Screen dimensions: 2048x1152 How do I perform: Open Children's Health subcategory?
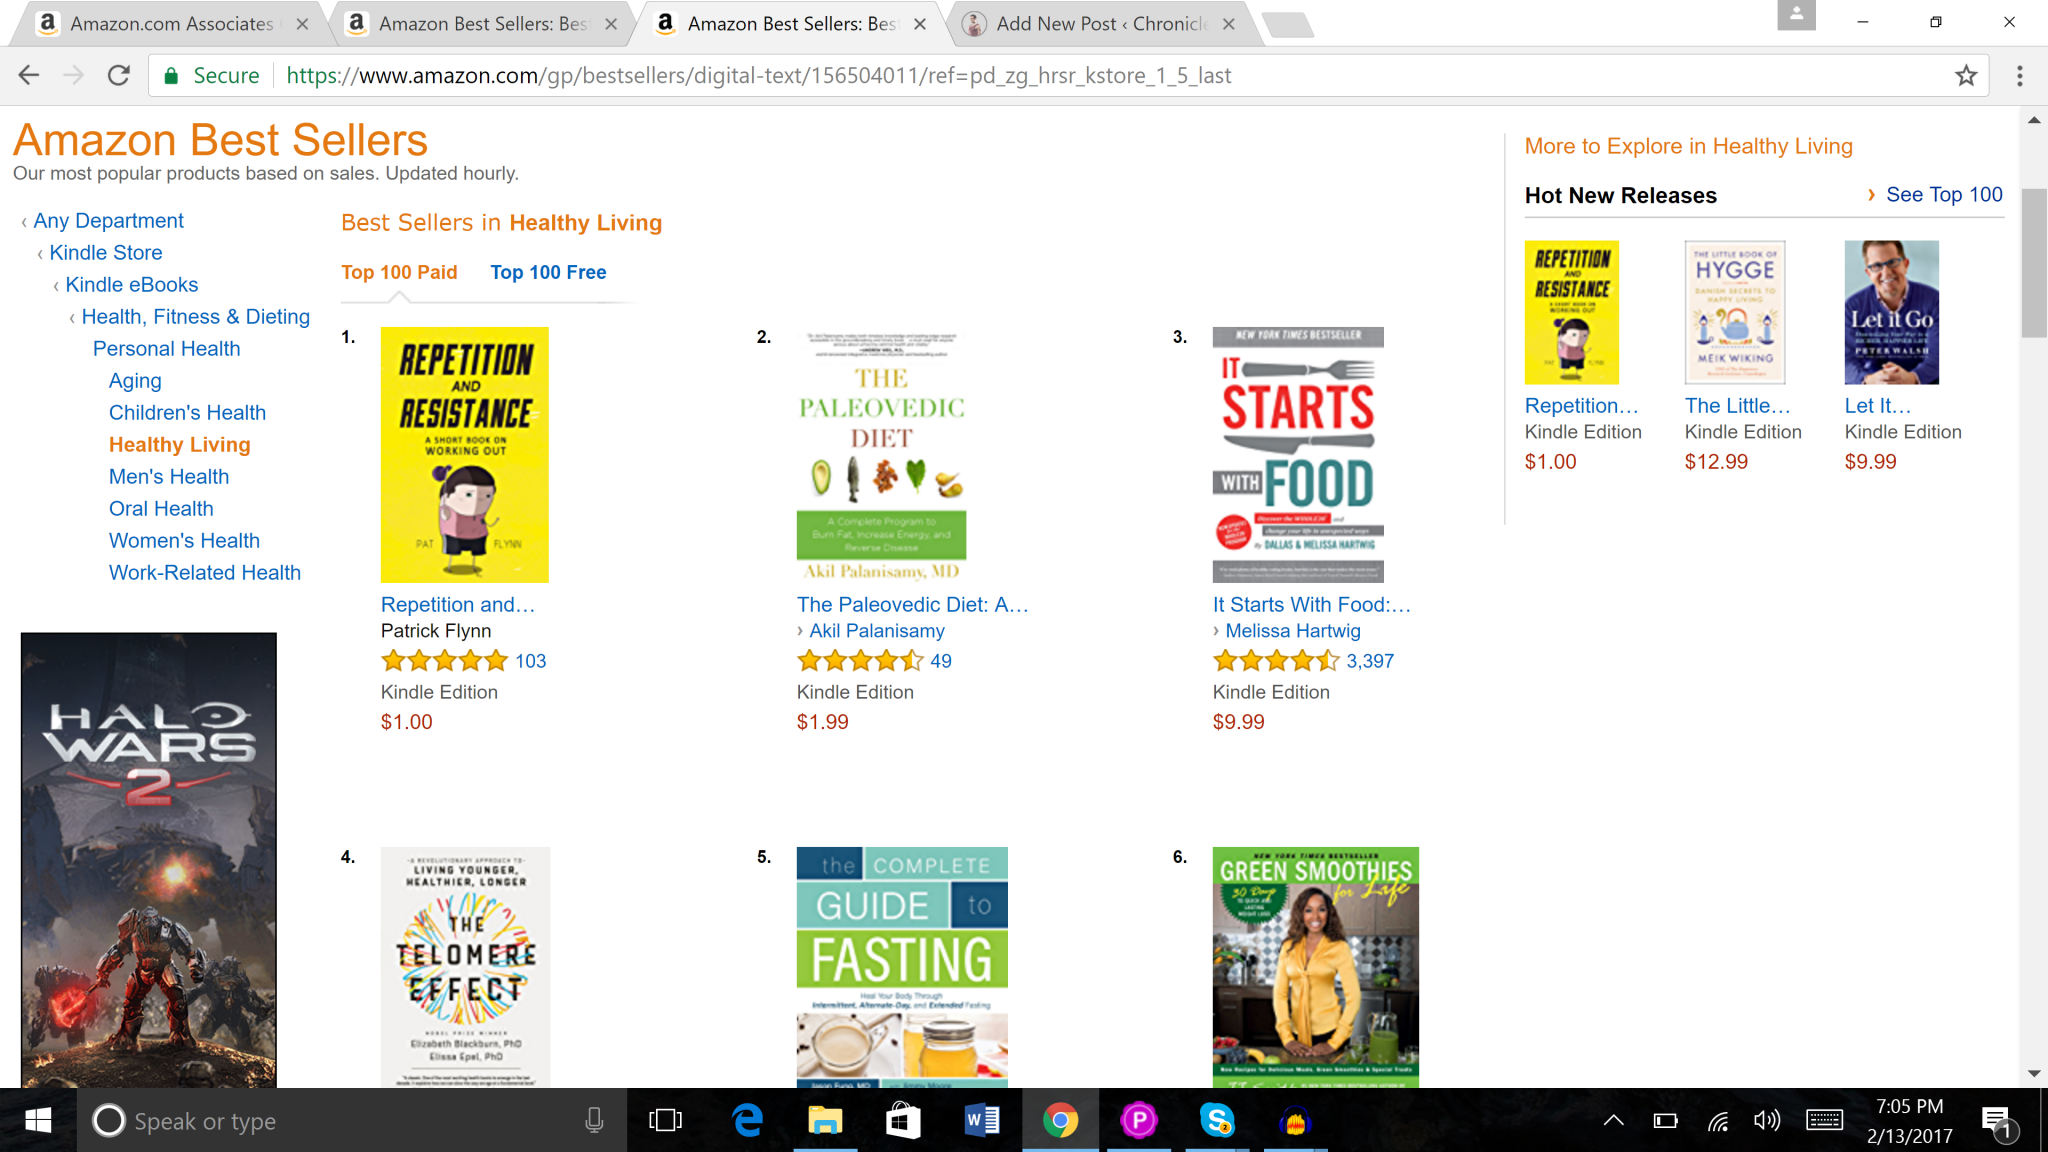(187, 412)
